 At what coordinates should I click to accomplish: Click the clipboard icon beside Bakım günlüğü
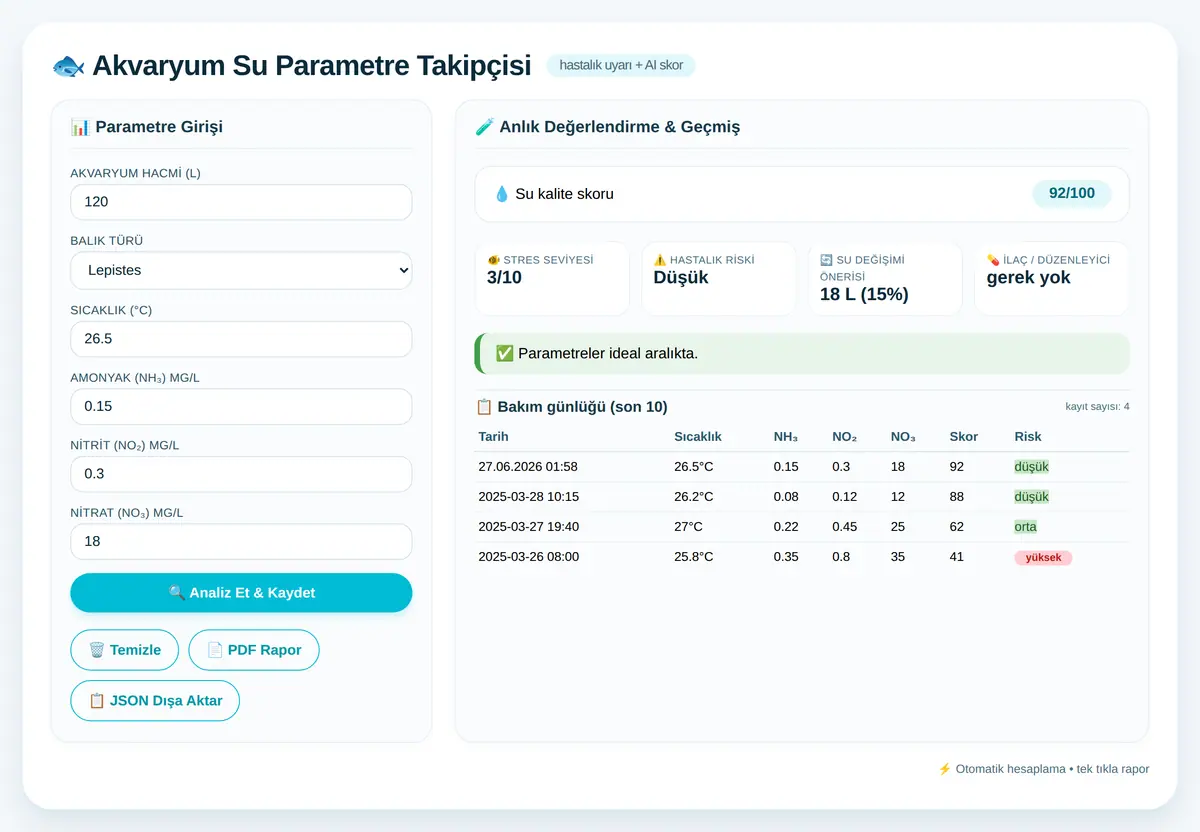click(x=484, y=407)
